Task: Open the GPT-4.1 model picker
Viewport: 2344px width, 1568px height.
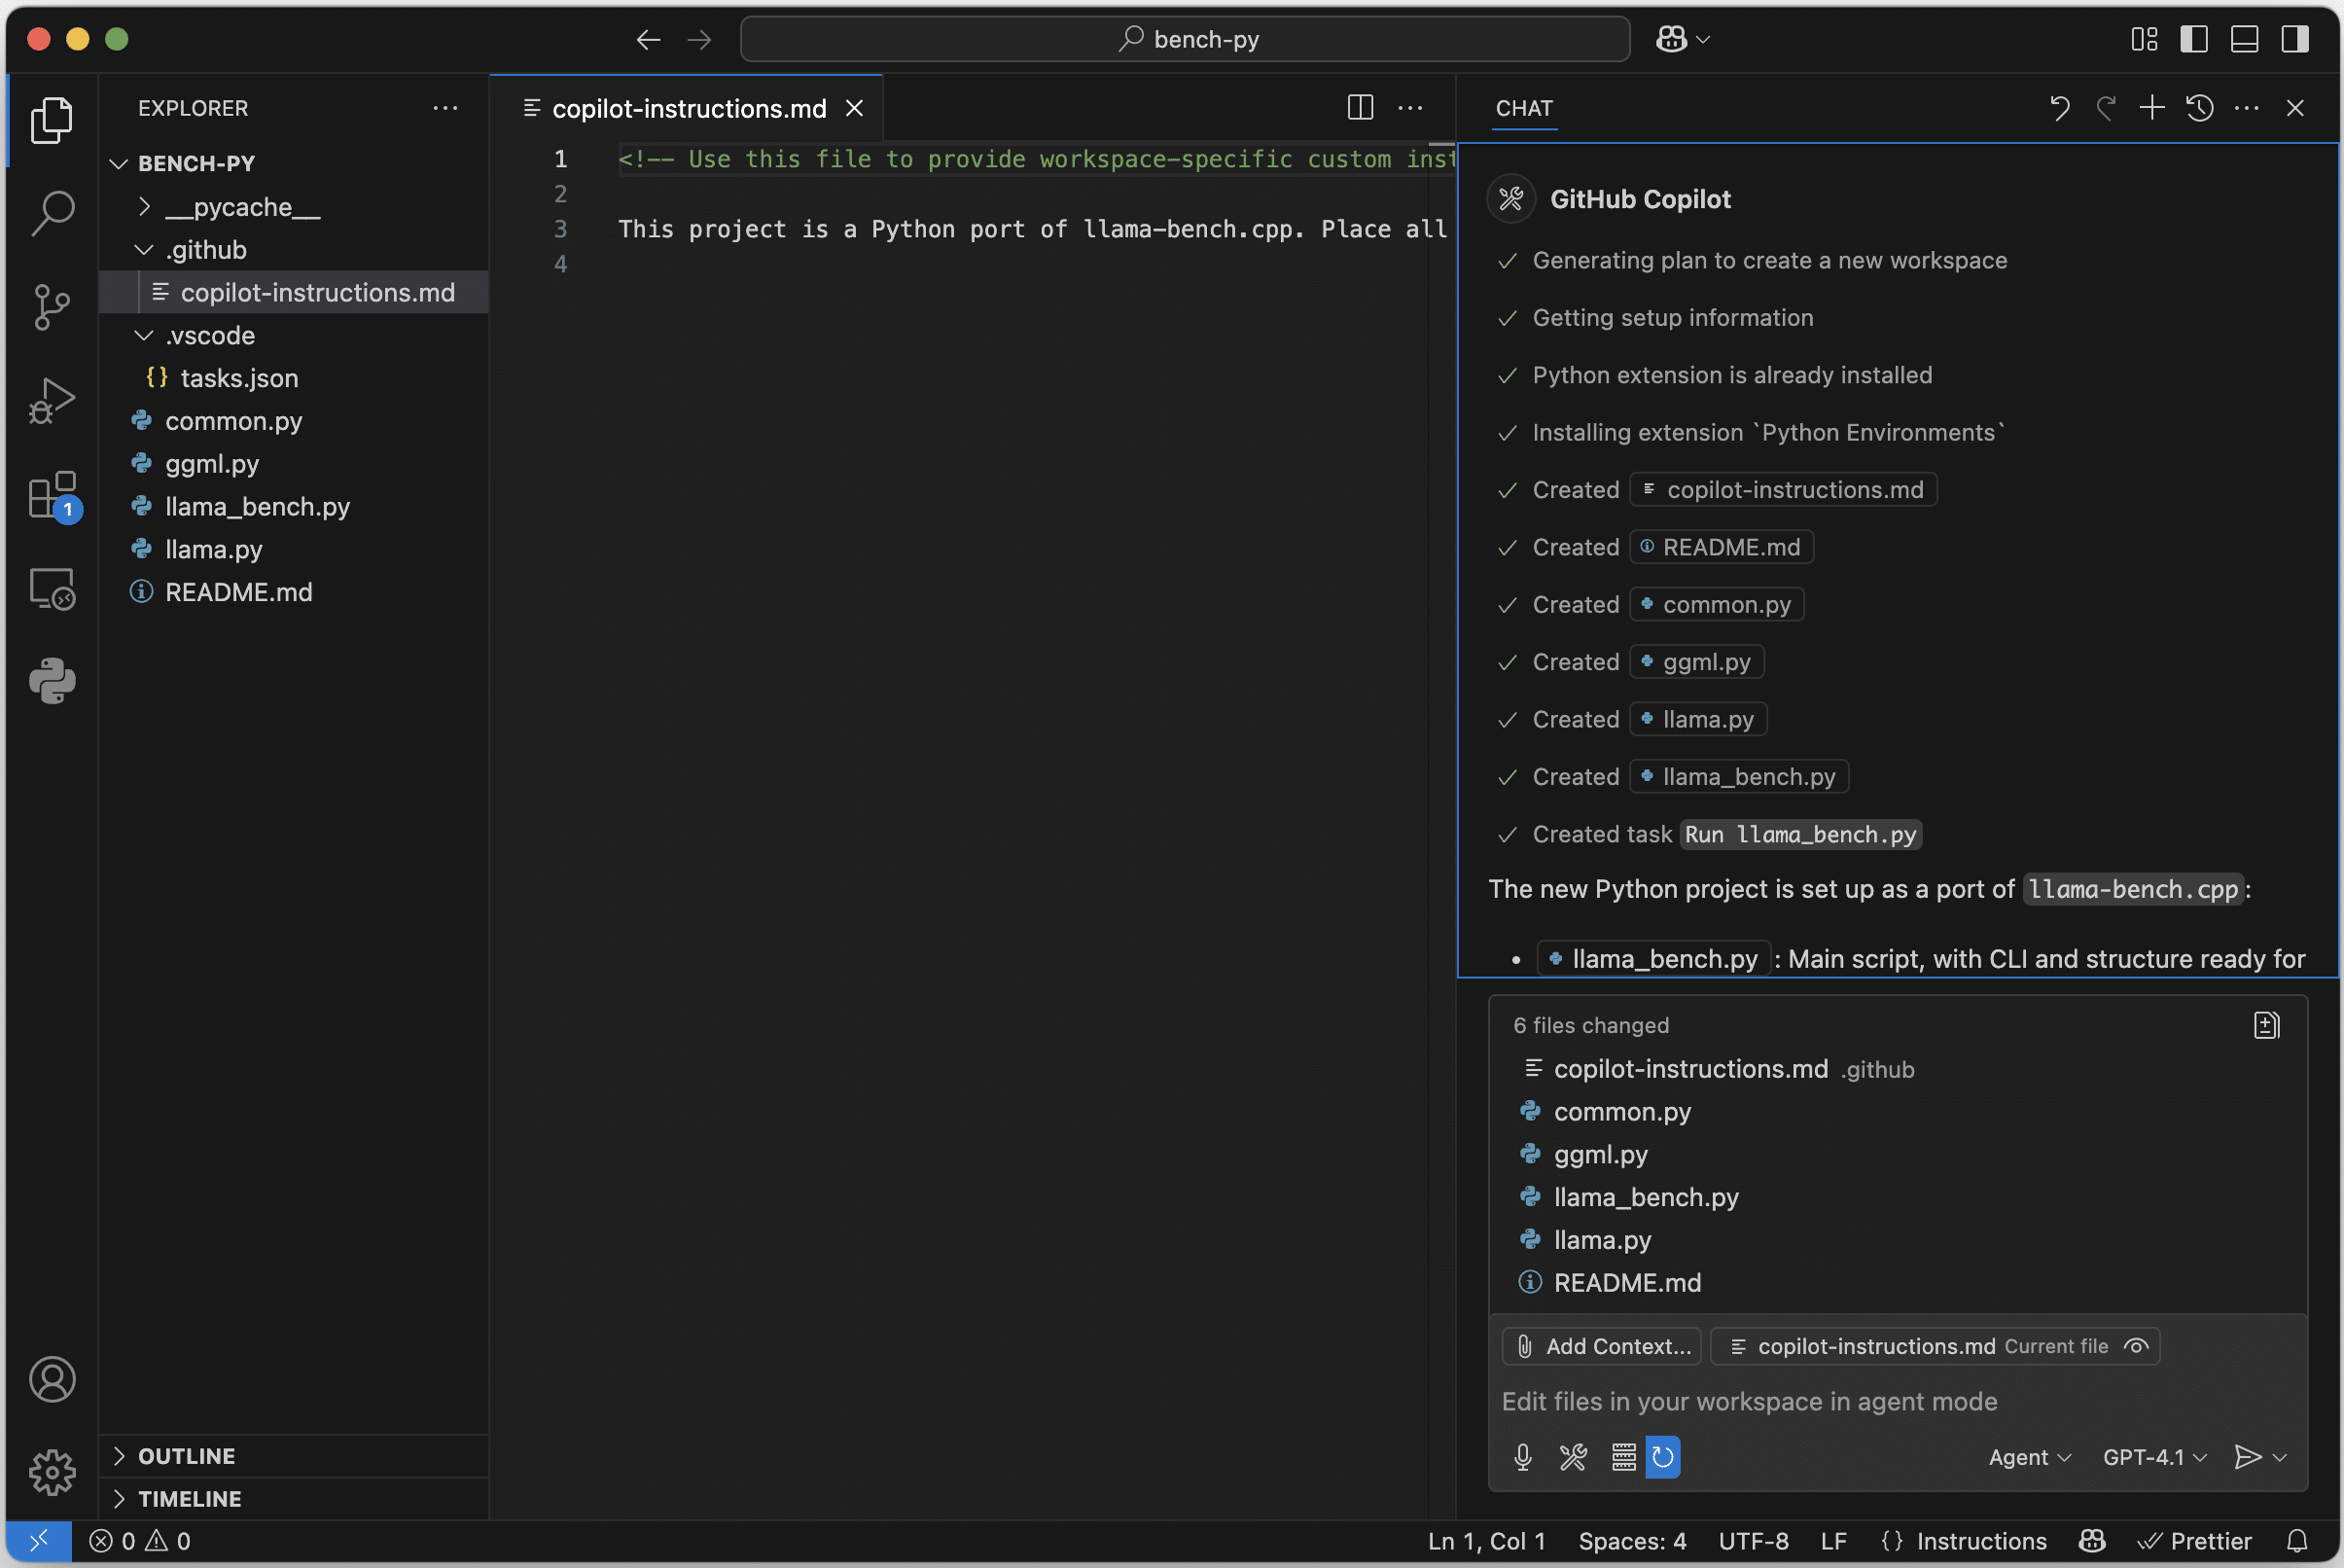Action: 2154,1457
